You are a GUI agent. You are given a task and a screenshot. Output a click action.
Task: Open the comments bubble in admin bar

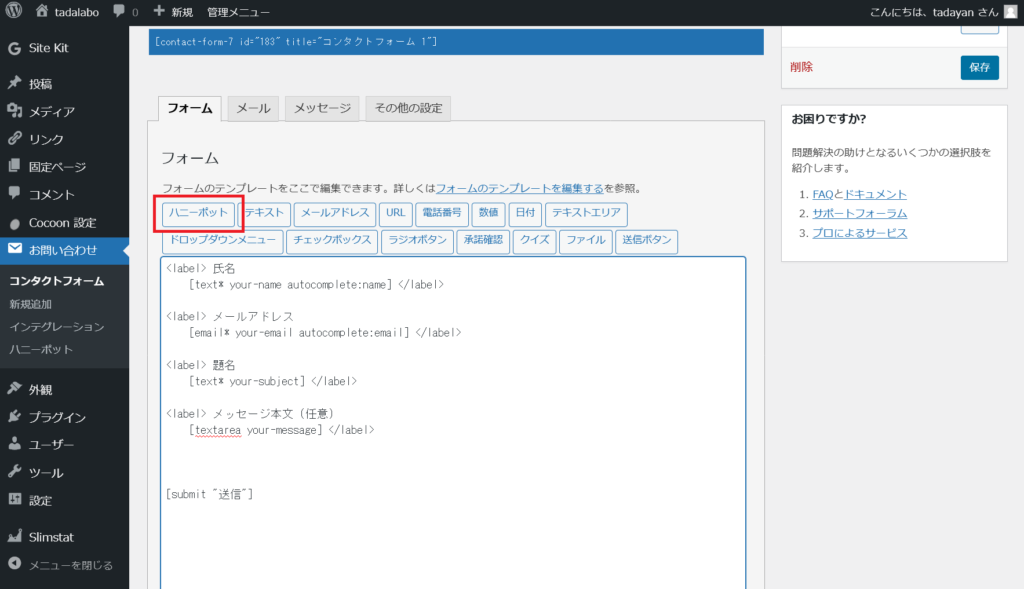[120, 12]
